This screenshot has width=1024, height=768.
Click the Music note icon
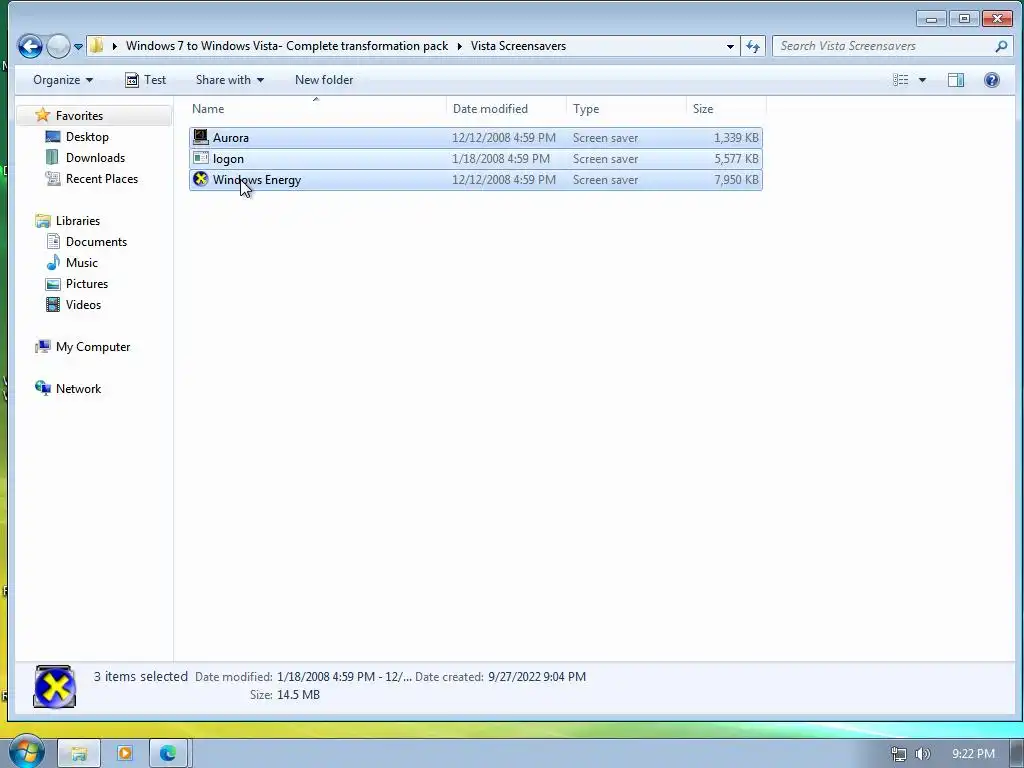(x=52, y=263)
